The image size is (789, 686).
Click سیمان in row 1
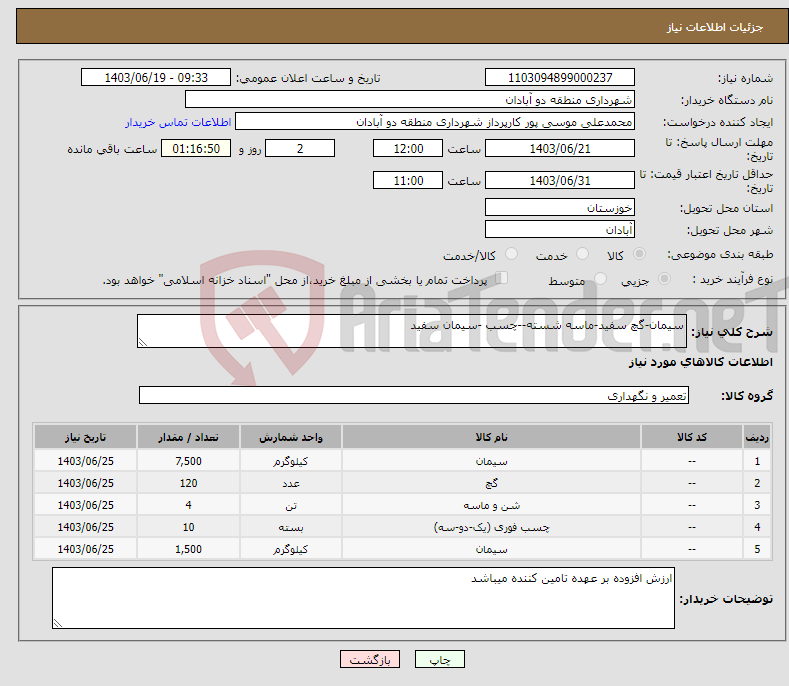(491, 461)
